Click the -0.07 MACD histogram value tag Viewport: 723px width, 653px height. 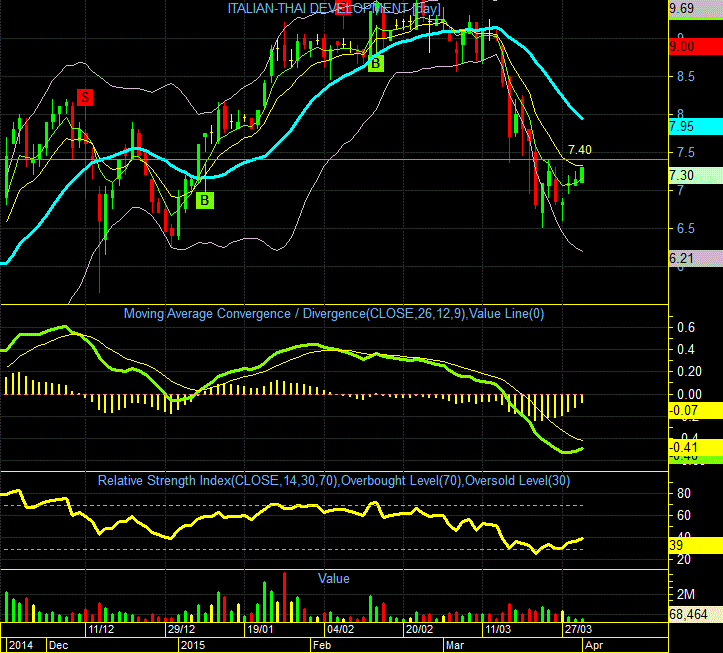pyautogui.click(x=696, y=410)
